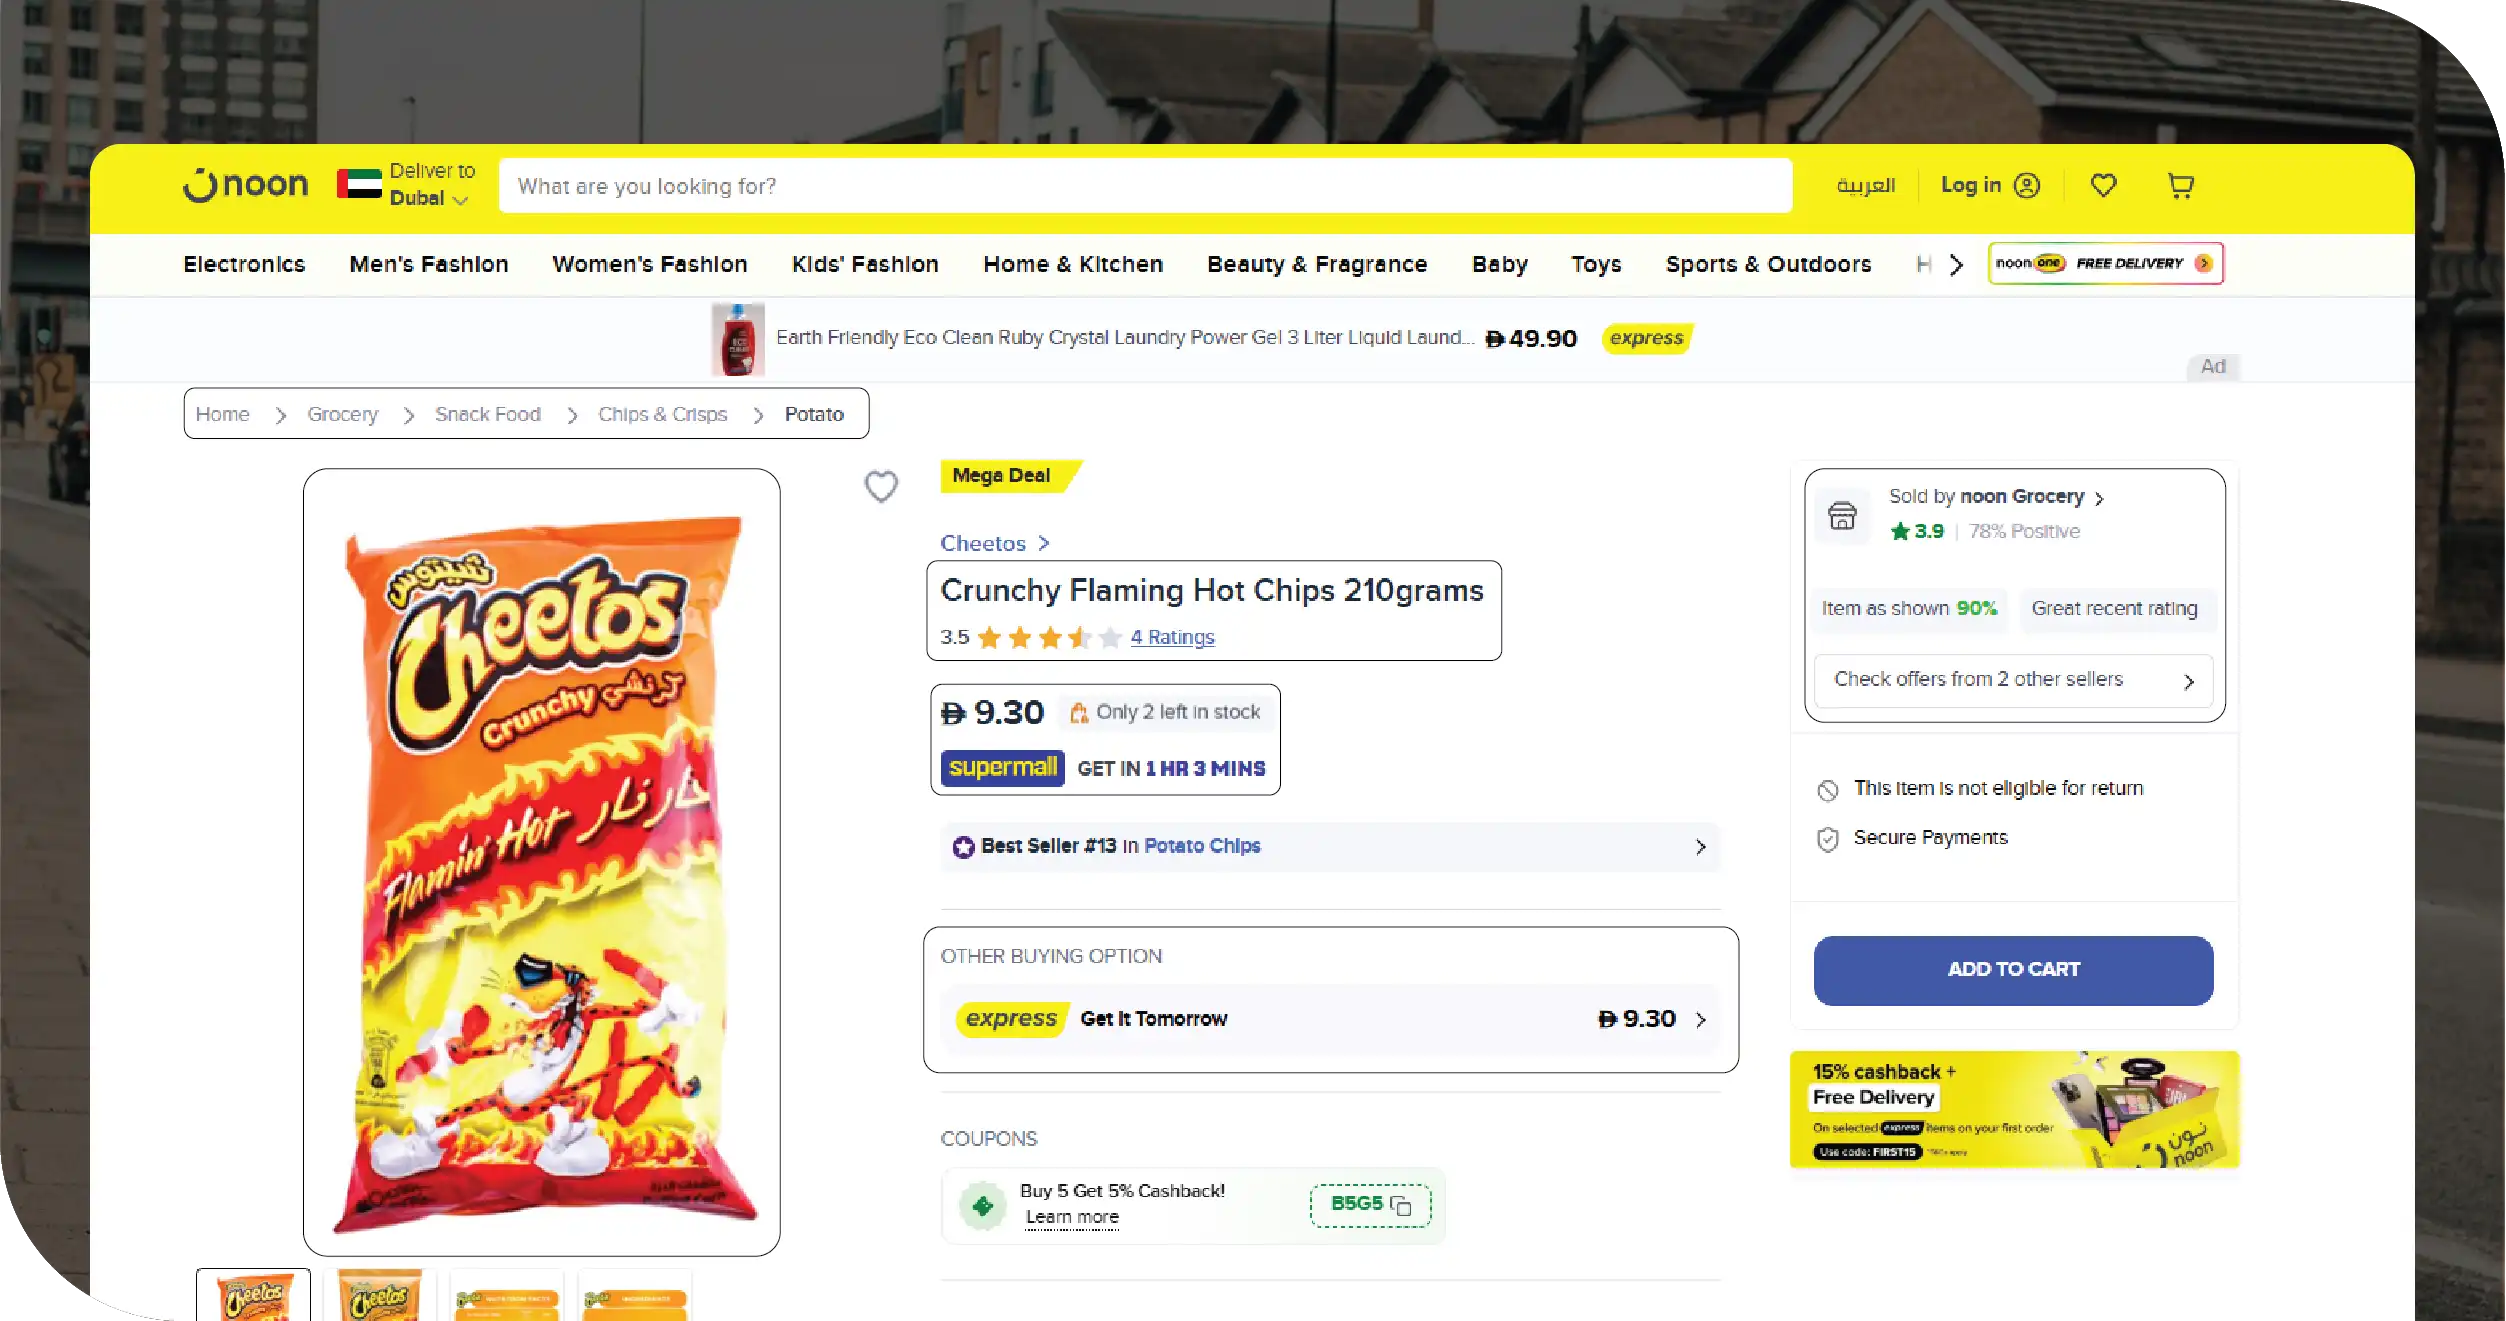2506x1321 pixels.
Task: Expand category bar with right arrow
Action: (1956, 265)
